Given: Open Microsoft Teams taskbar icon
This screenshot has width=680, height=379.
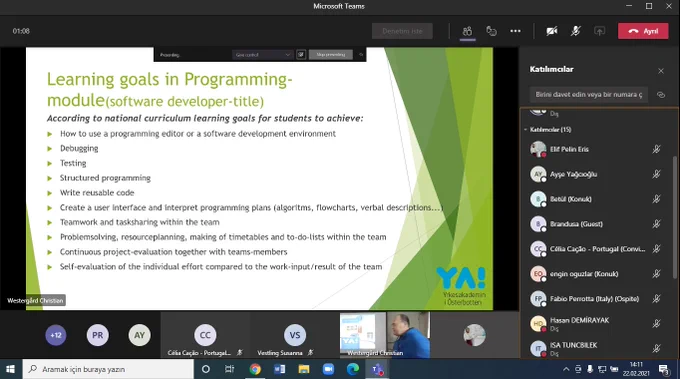Looking at the screenshot, I should click(377, 369).
